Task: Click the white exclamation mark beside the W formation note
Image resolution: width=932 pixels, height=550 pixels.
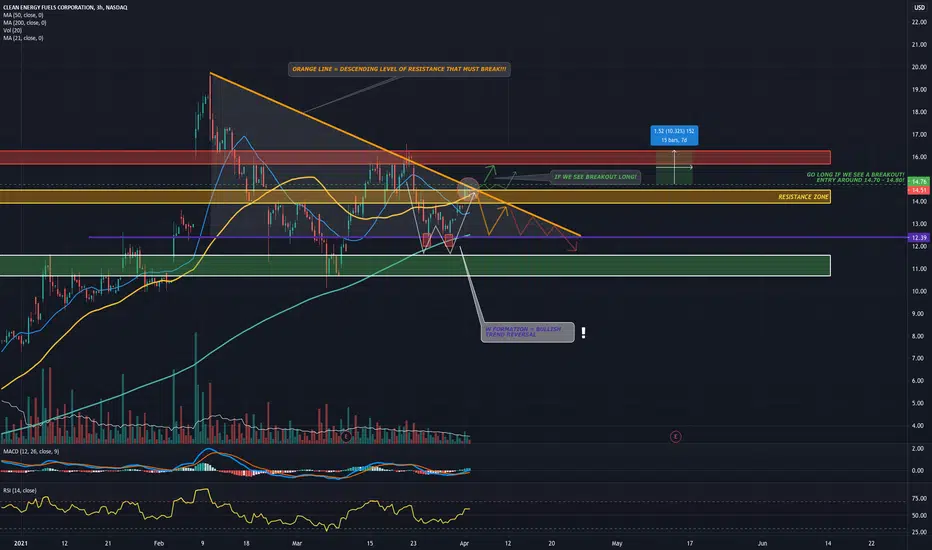Action: [x=584, y=333]
